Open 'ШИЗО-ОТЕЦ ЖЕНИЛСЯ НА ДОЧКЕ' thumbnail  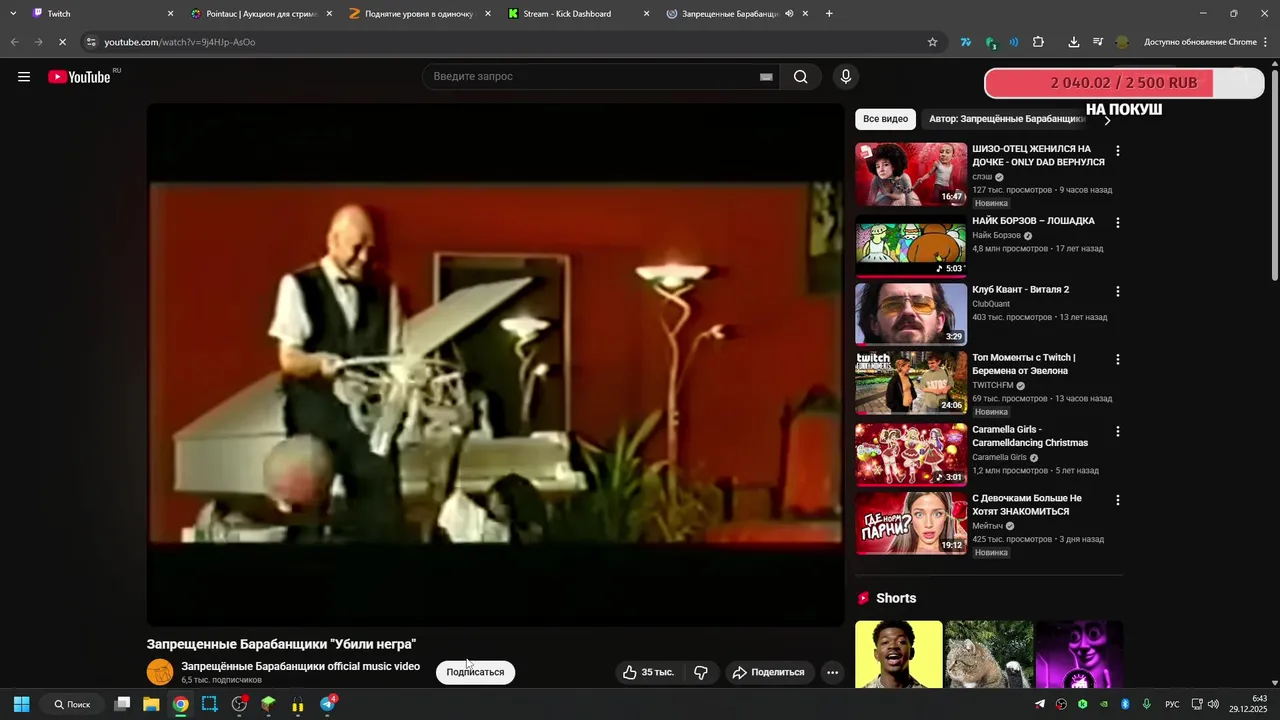pos(911,174)
